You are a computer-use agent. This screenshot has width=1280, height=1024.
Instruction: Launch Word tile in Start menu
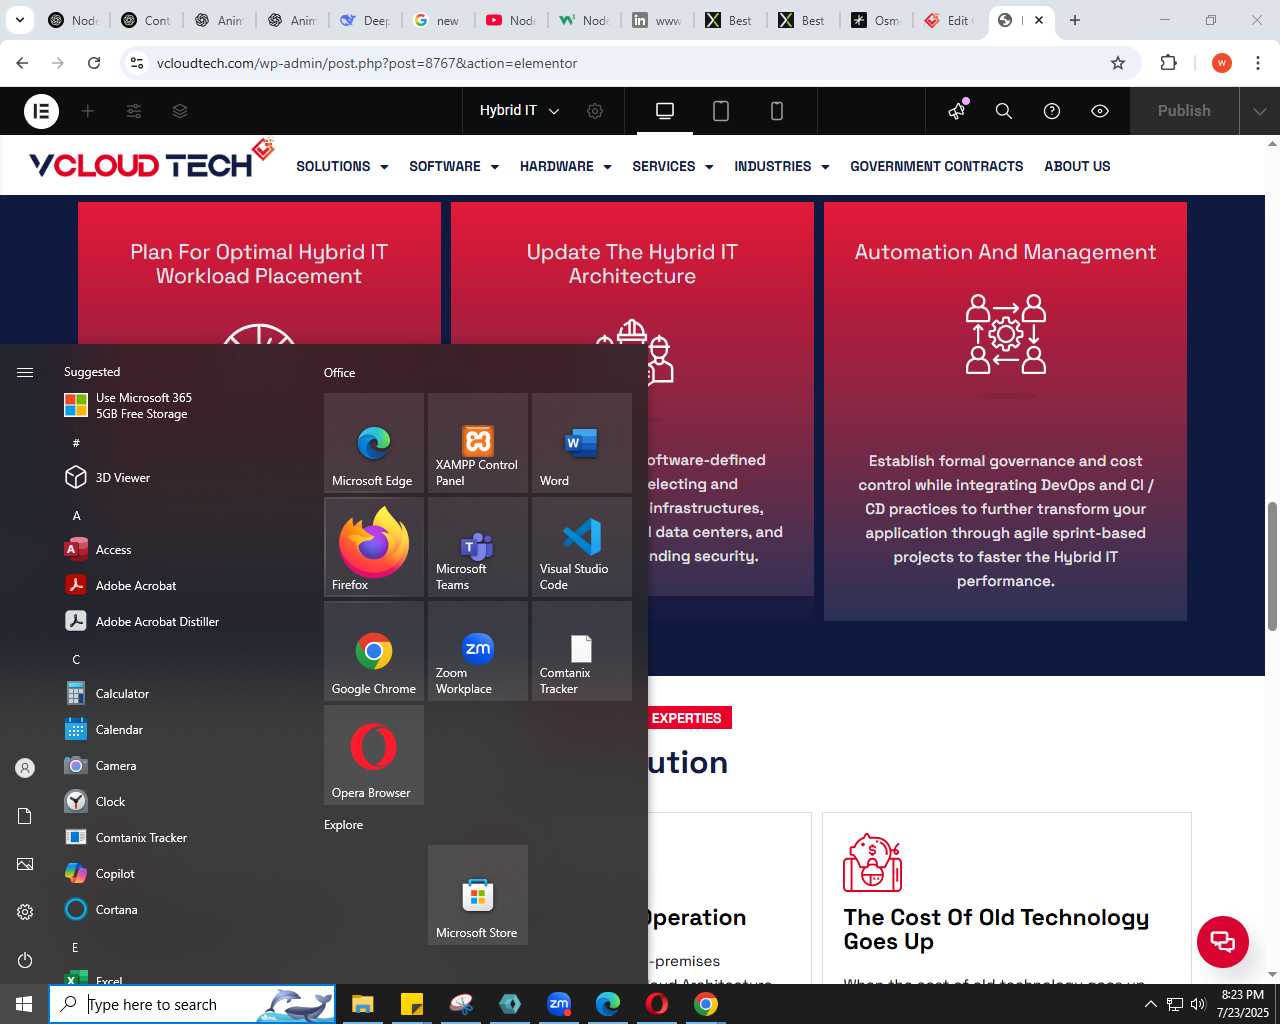pyautogui.click(x=582, y=443)
